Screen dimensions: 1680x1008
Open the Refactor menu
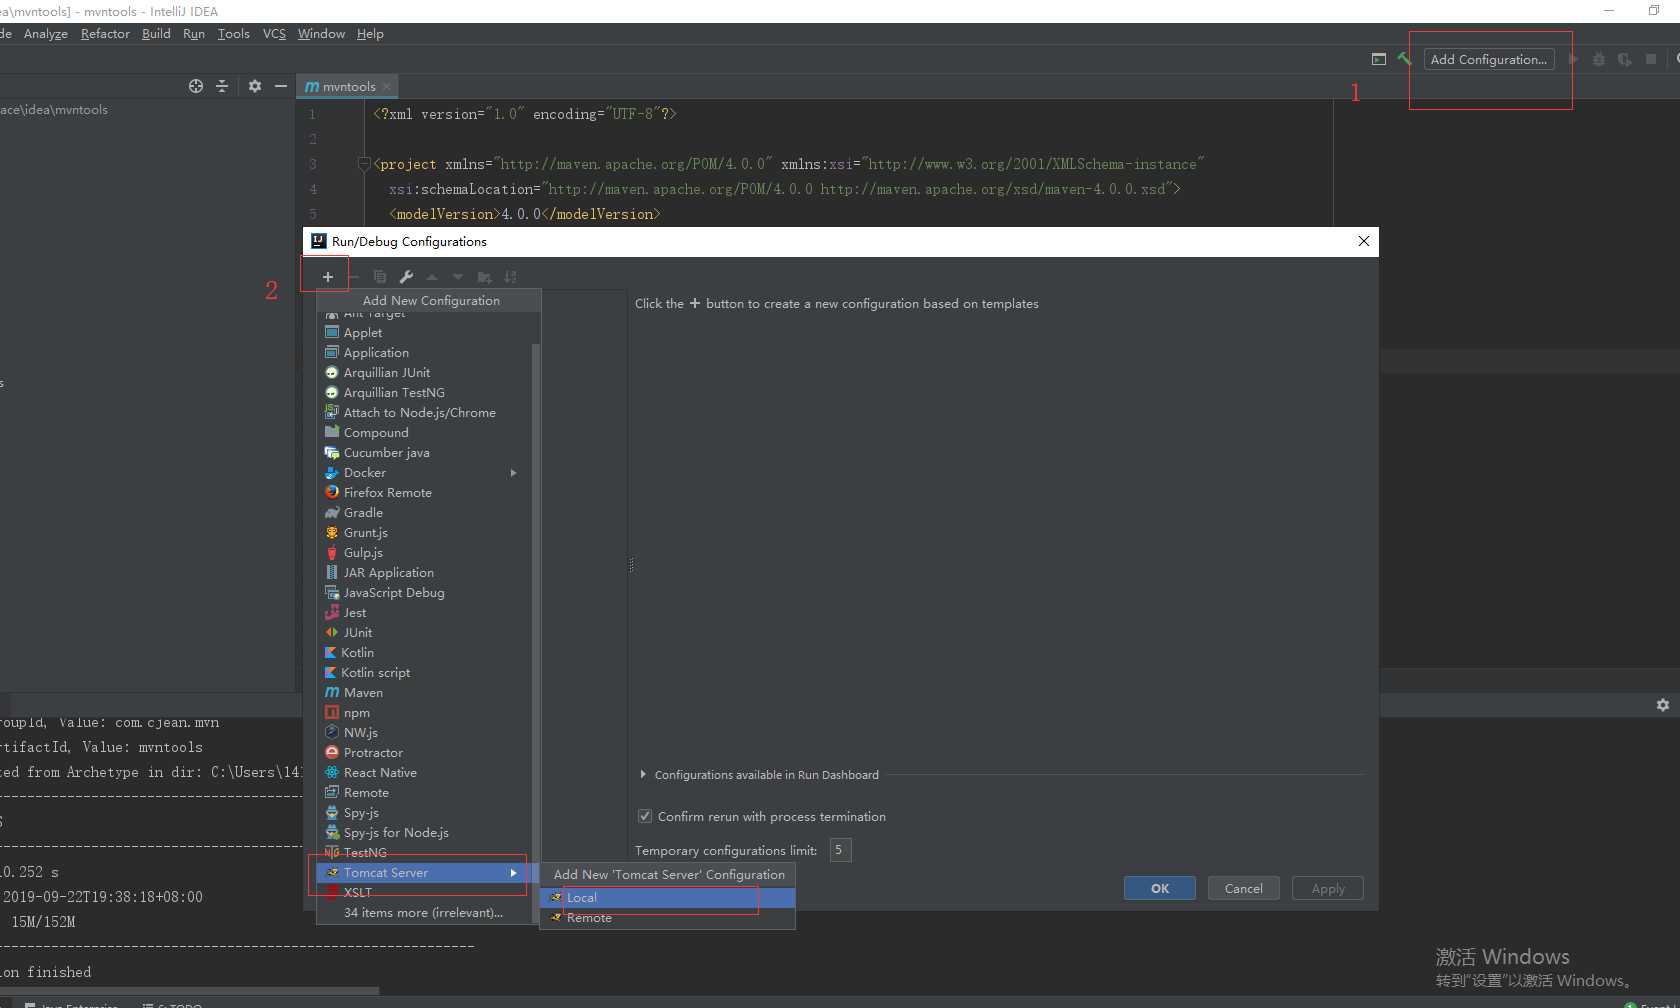pos(105,33)
